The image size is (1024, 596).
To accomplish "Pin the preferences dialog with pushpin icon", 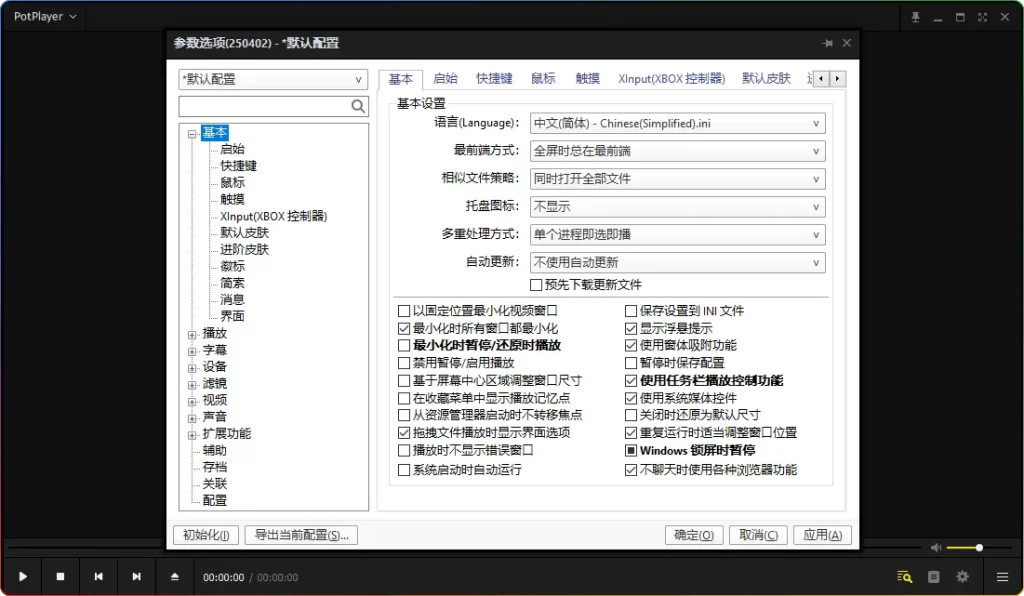I will 827,43.
